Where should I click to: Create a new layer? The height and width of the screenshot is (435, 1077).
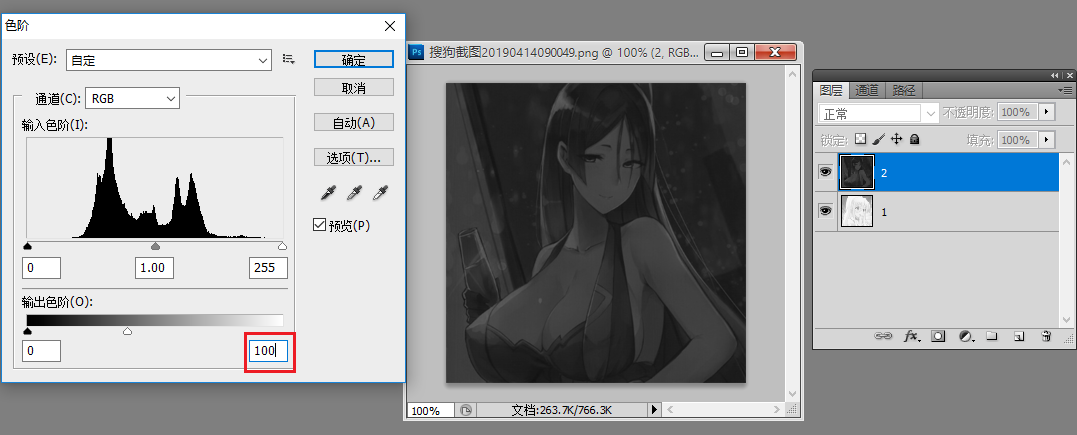[1019, 336]
